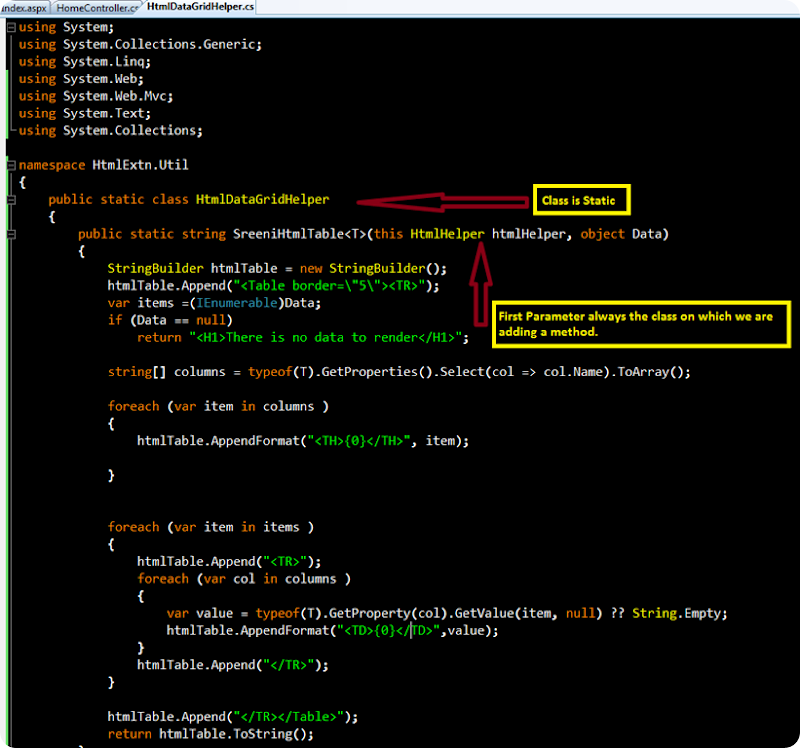Click the String.Empty expression

point(680,613)
